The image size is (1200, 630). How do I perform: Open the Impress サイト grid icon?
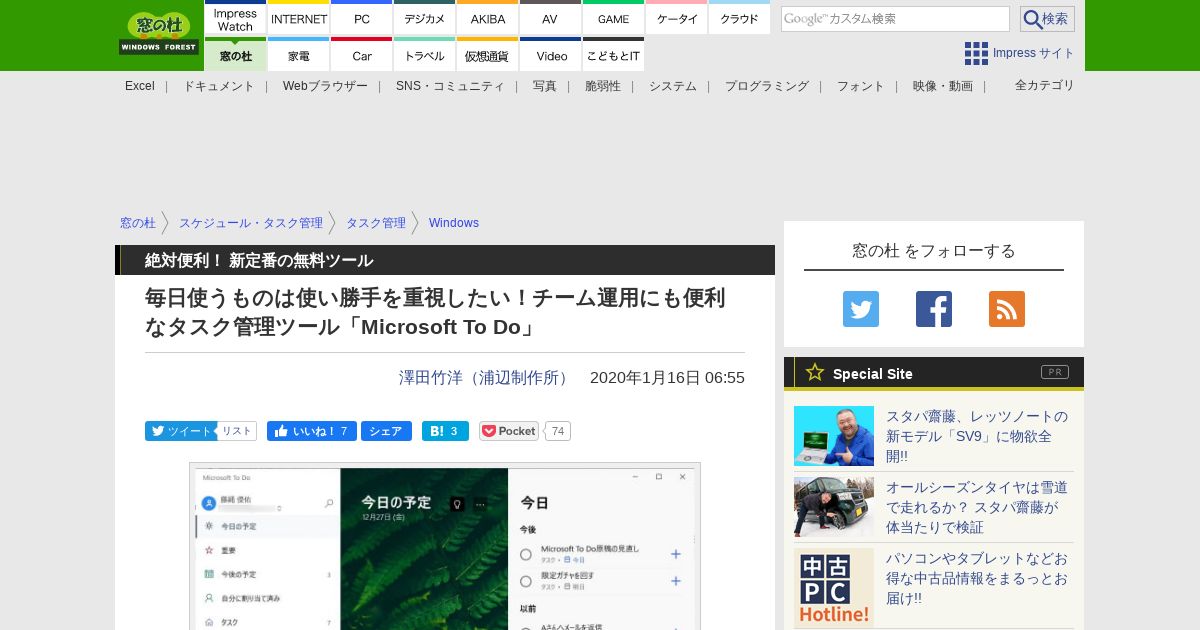point(976,53)
